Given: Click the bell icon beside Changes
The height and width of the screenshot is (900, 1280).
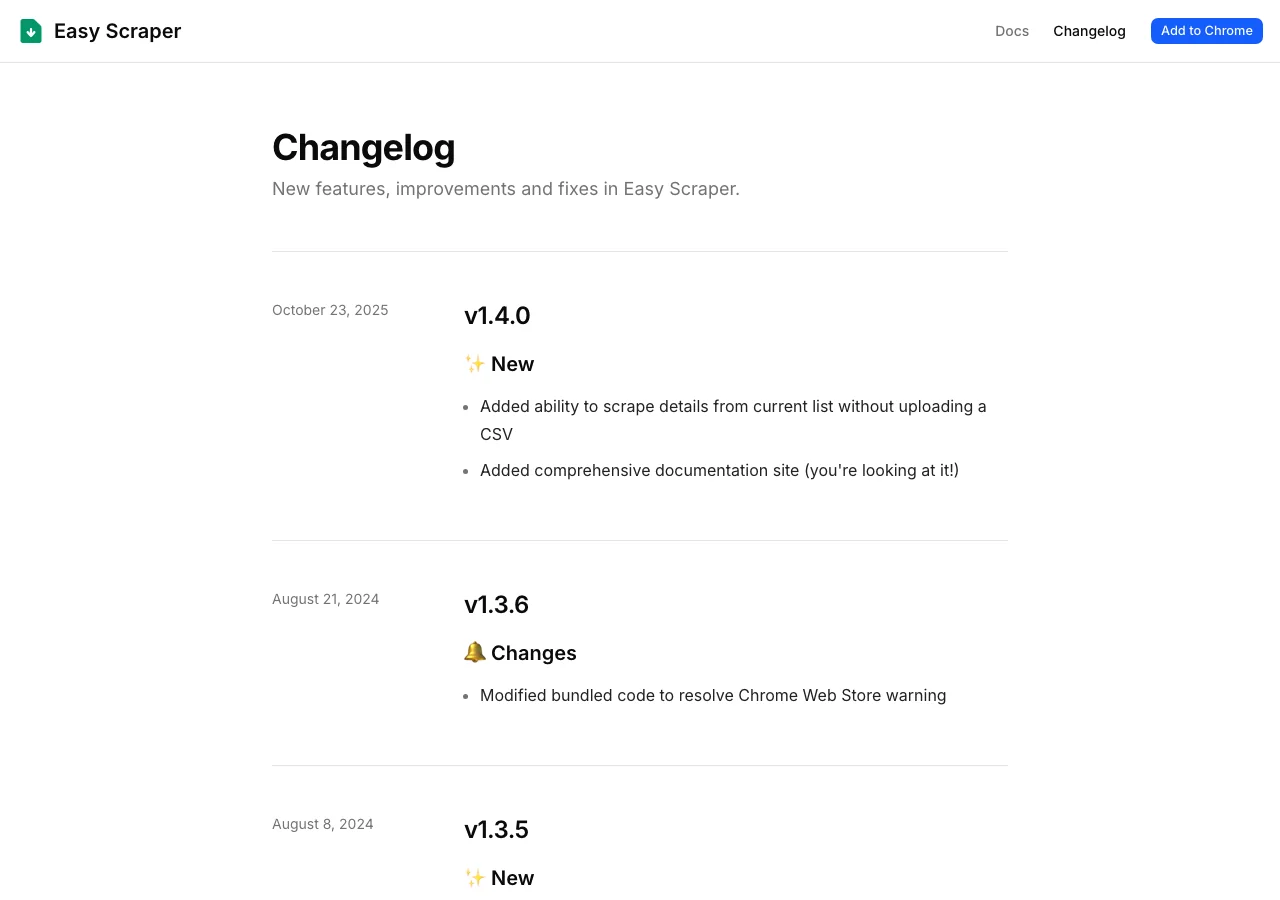Looking at the screenshot, I should tap(475, 653).
